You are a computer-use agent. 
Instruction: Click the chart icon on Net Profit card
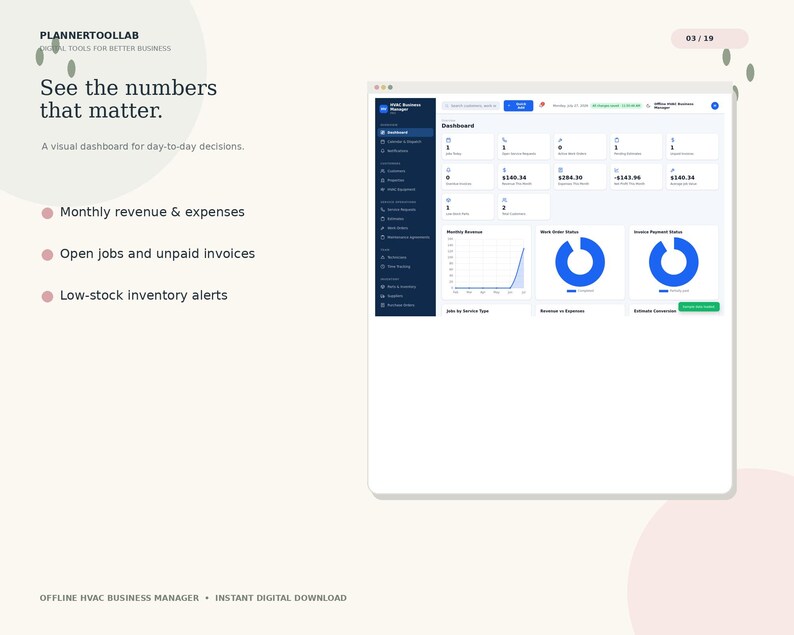coord(616,170)
